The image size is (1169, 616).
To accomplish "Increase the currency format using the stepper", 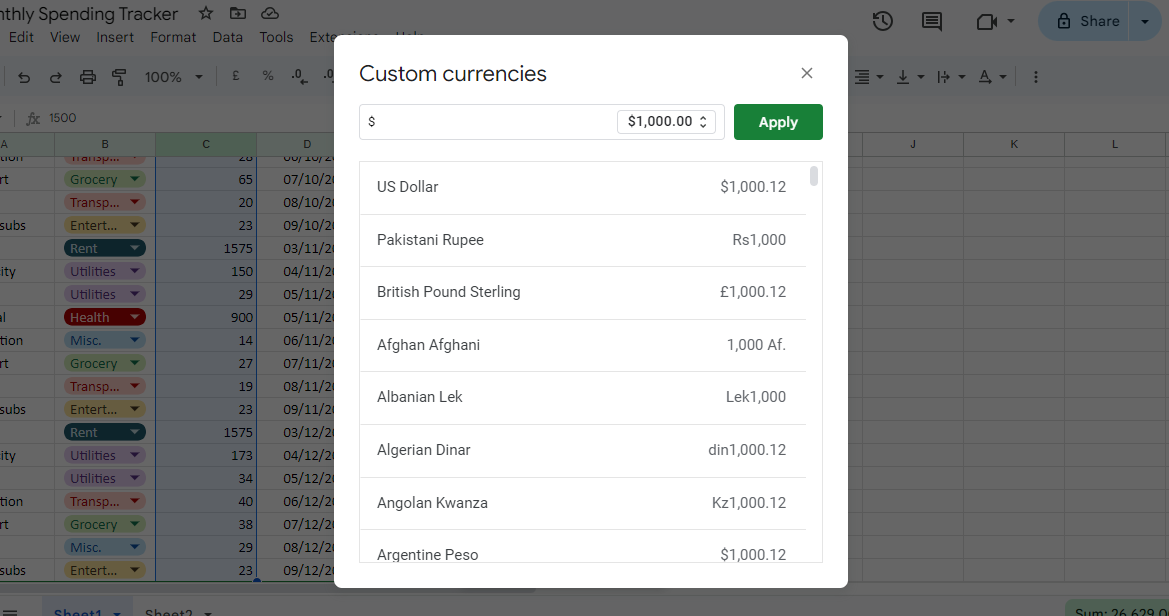I will 703,117.
